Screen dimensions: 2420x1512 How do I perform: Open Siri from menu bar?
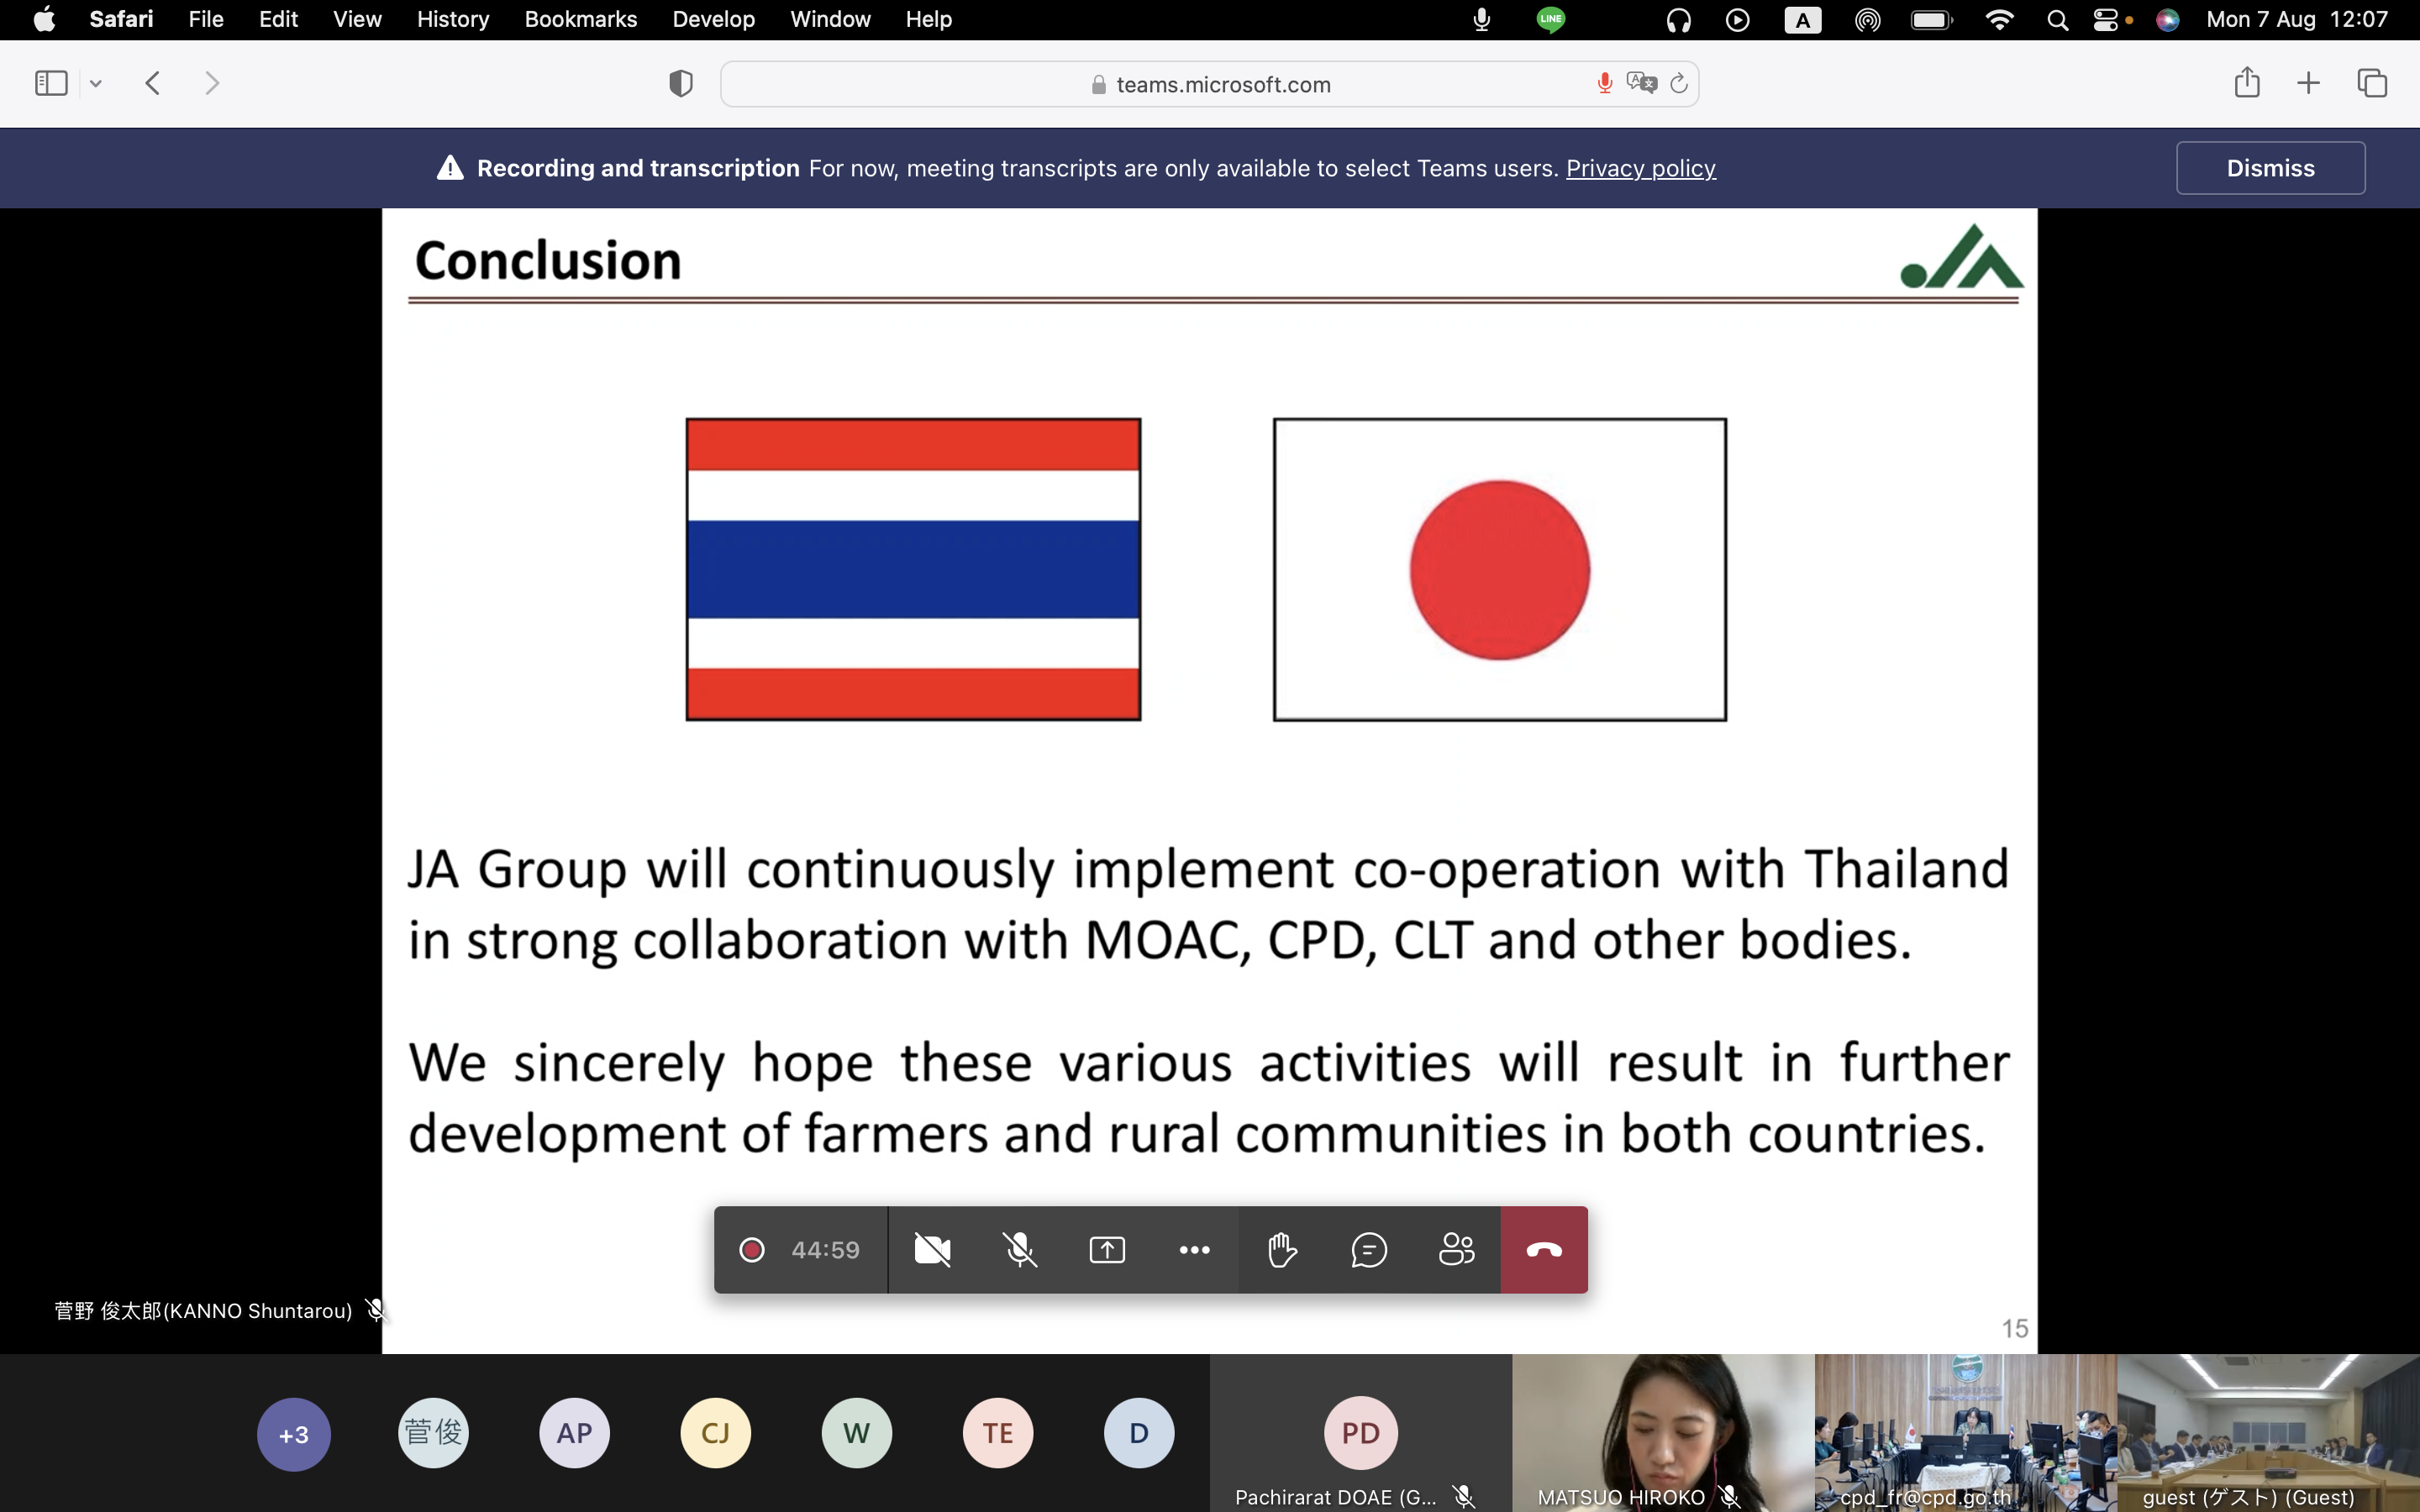(2168, 19)
